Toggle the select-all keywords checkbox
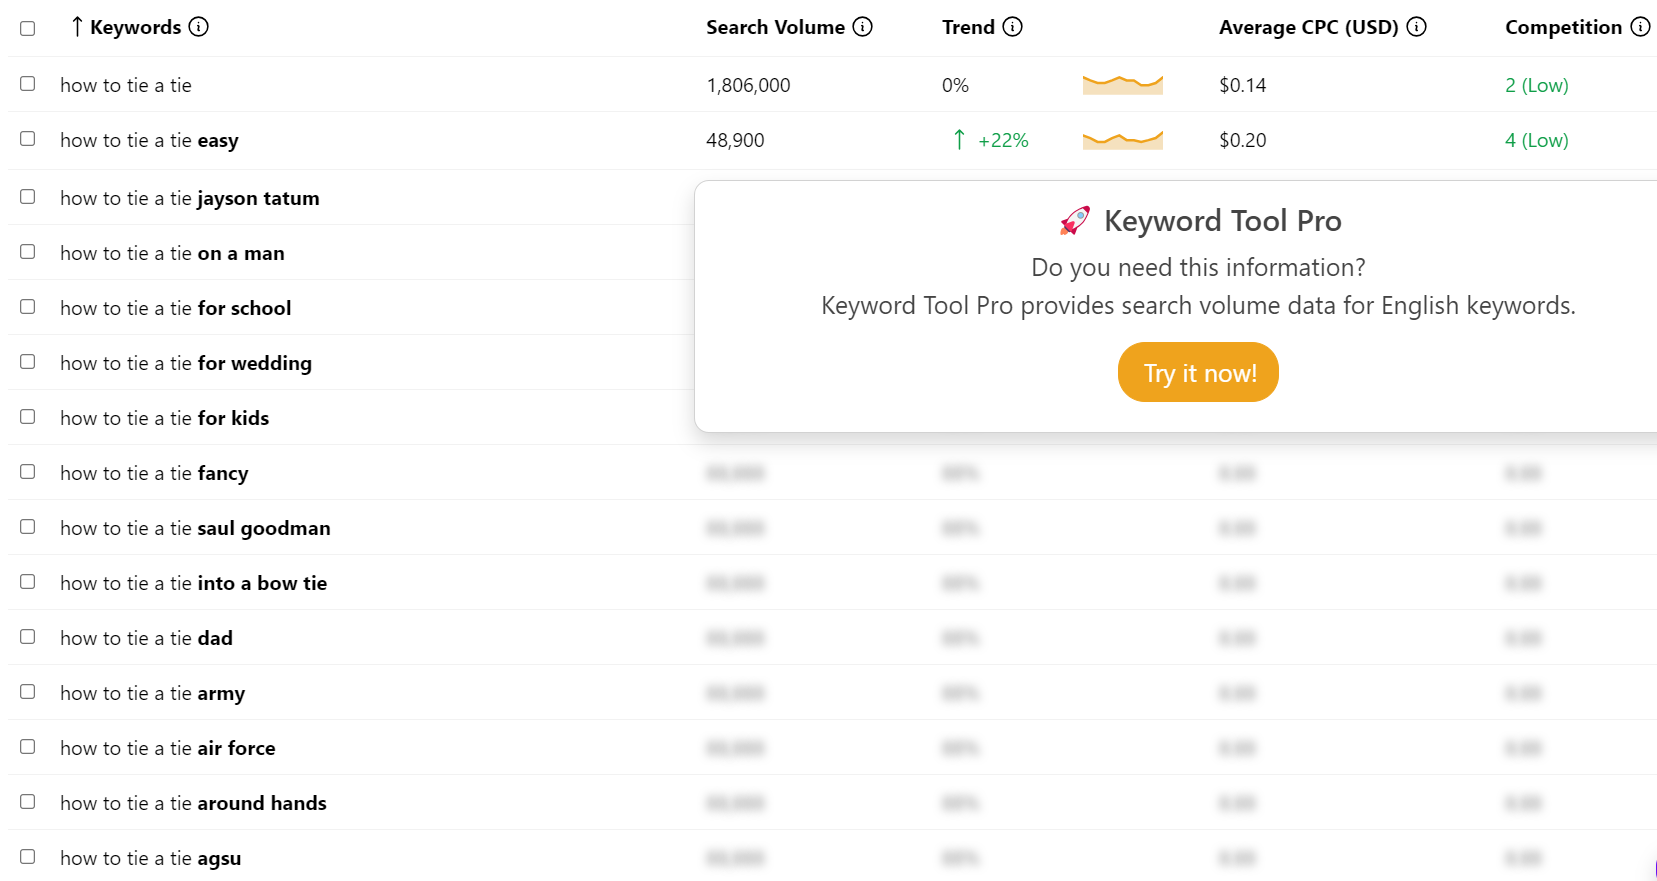Viewport: 1657px width, 881px height. point(28,28)
